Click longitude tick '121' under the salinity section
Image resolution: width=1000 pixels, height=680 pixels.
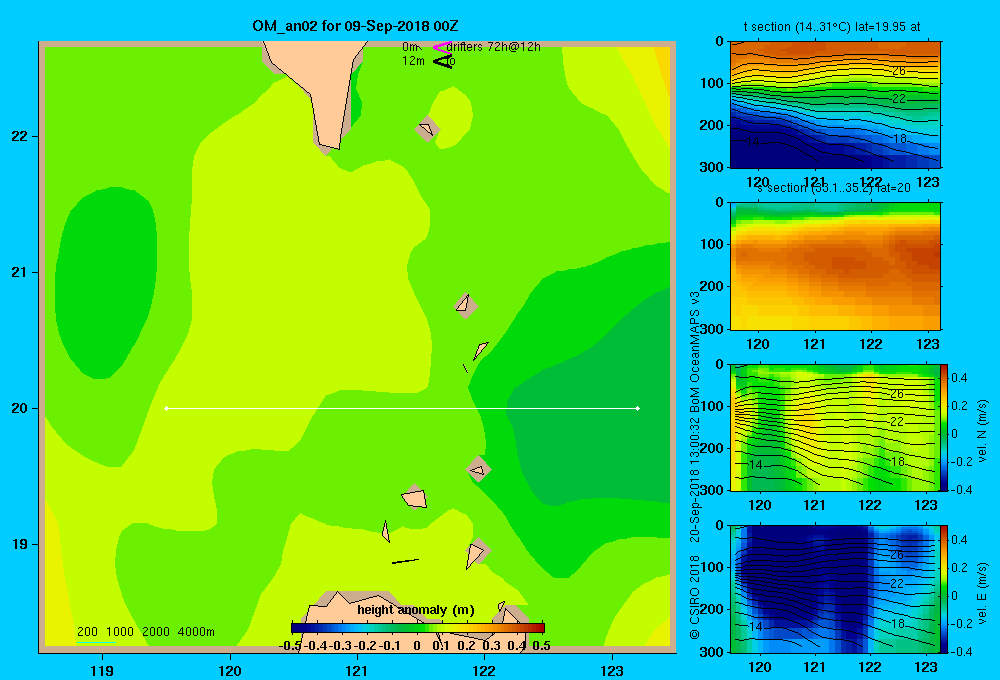[x=814, y=344]
